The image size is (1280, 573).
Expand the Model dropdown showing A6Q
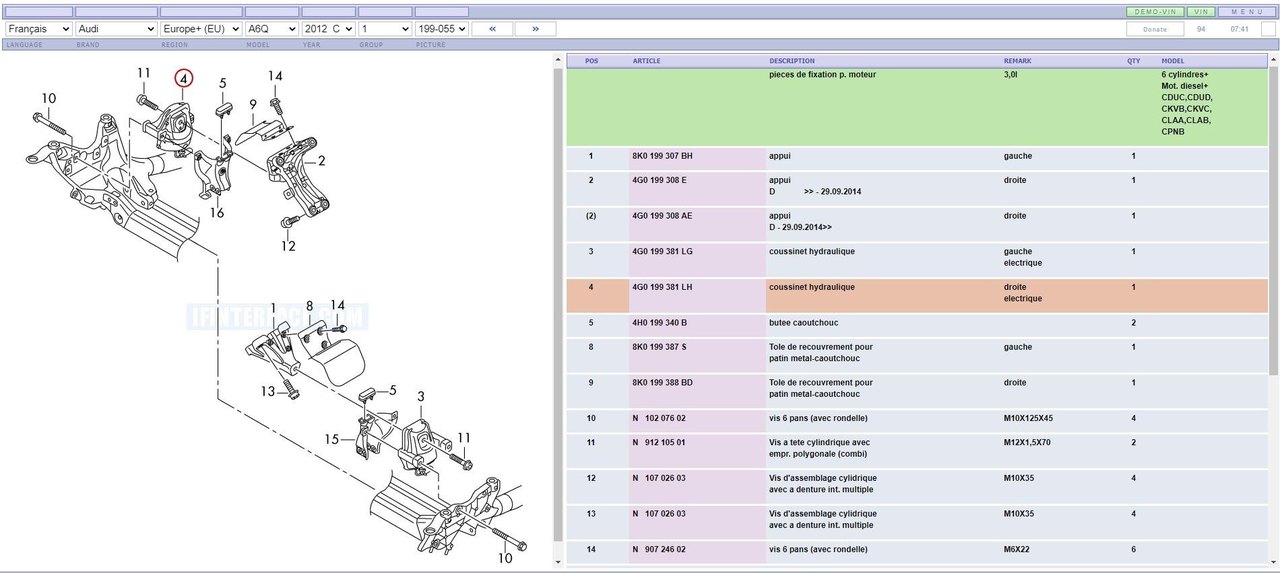[x=272, y=29]
